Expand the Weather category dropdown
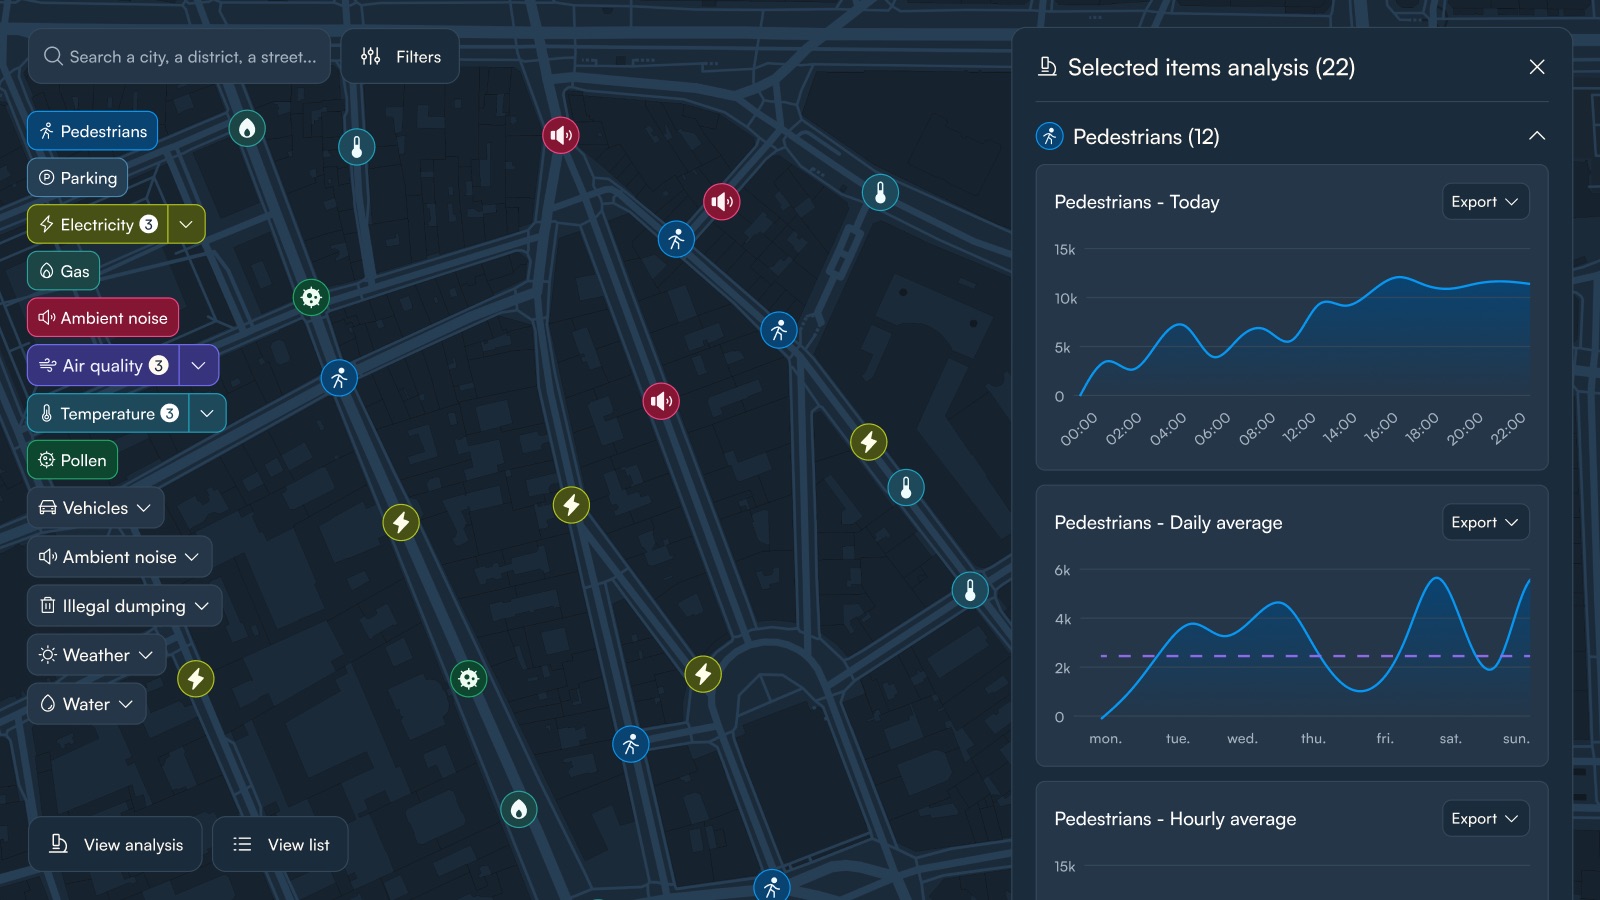 pyautogui.click(x=97, y=655)
